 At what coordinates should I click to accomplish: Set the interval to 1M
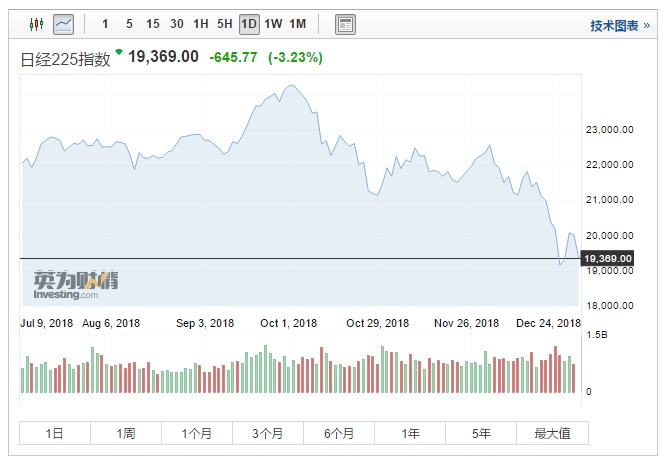click(297, 23)
